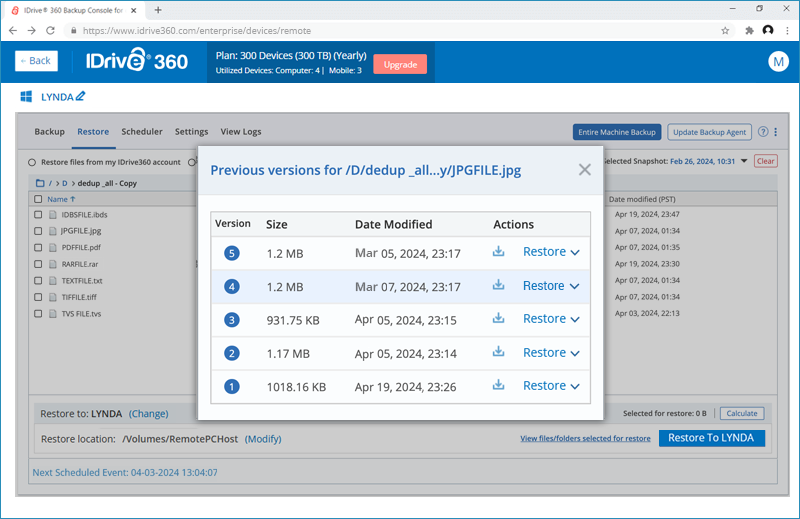Screen dimensions: 800x519
Task: Expand Restore dropdown for version 2
Action: point(551,353)
